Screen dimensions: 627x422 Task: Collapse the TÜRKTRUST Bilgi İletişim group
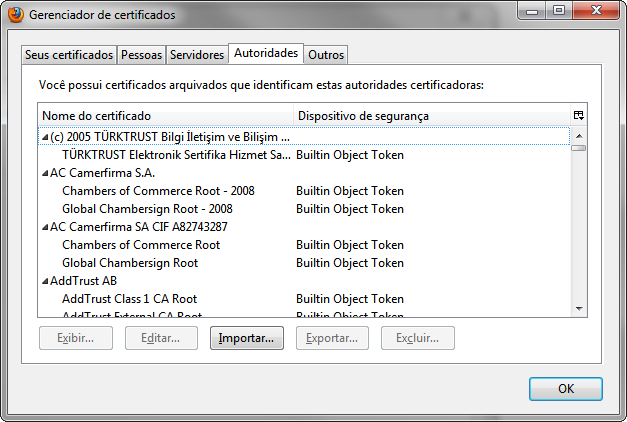45,138
